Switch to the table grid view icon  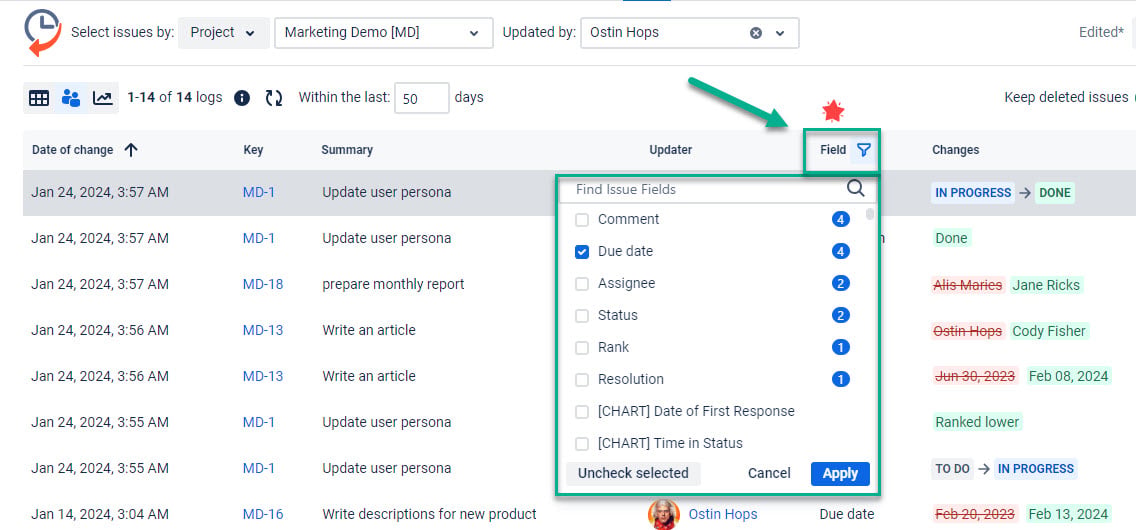click(x=39, y=98)
